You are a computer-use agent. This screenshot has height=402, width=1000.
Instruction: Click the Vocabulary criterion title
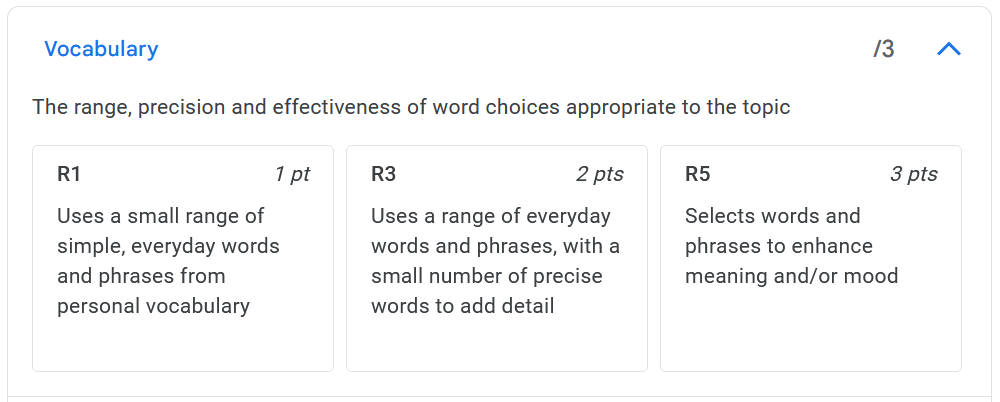(101, 49)
